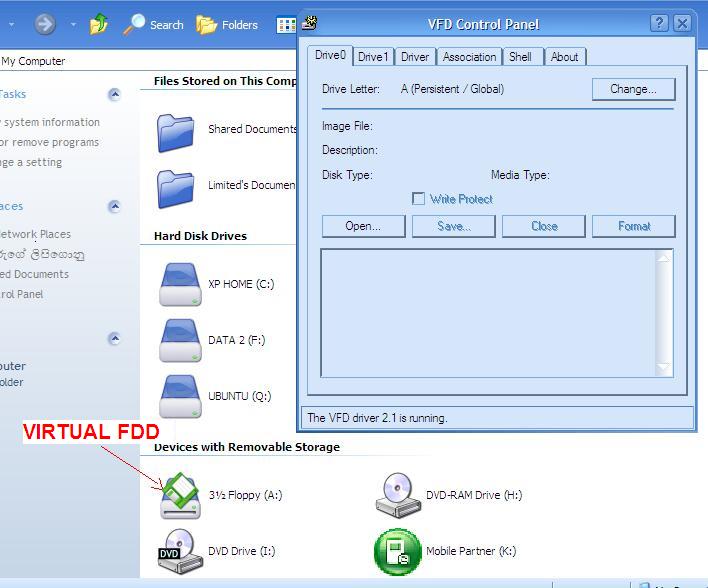The width and height of the screenshot is (708, 588).
Task: Click the Mobile Partner (K:) label
Action: (x=471, y=551)
